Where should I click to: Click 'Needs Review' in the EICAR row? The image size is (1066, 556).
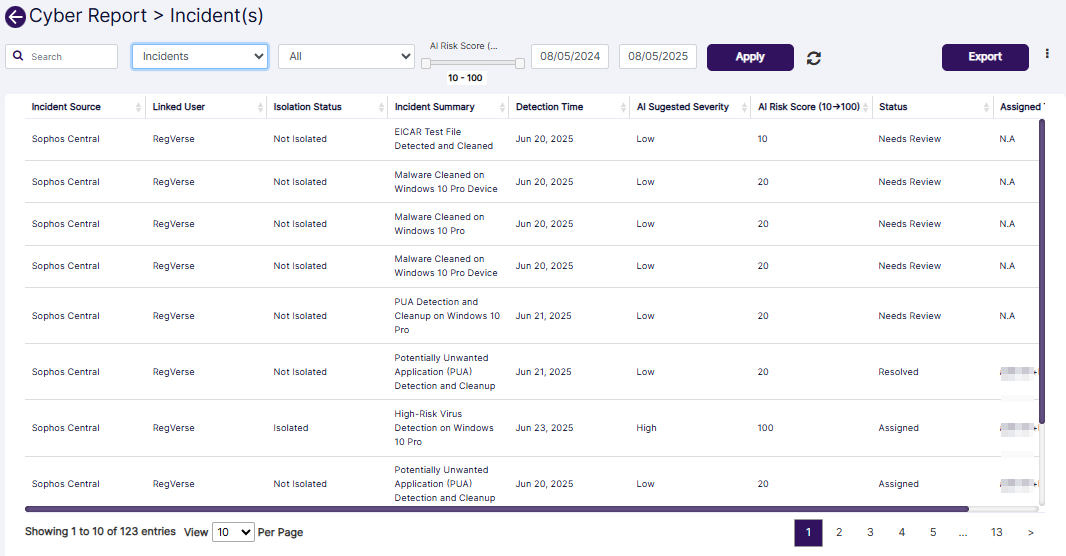(x=910, y=139)
